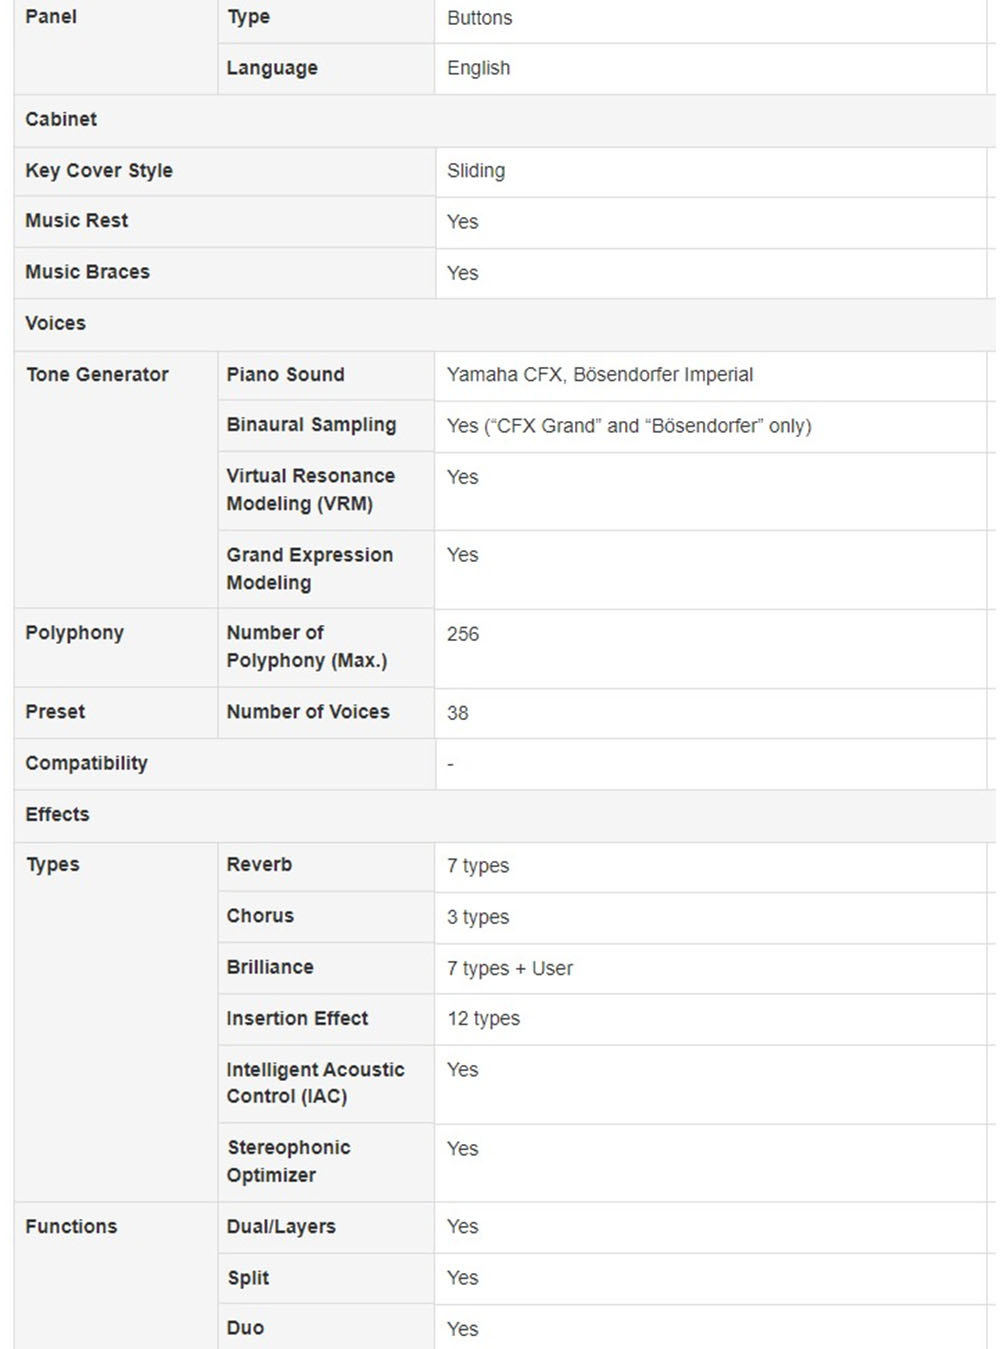Select the Voices section header
The image size is (1000, 1349).
click(x=505, y=324)
